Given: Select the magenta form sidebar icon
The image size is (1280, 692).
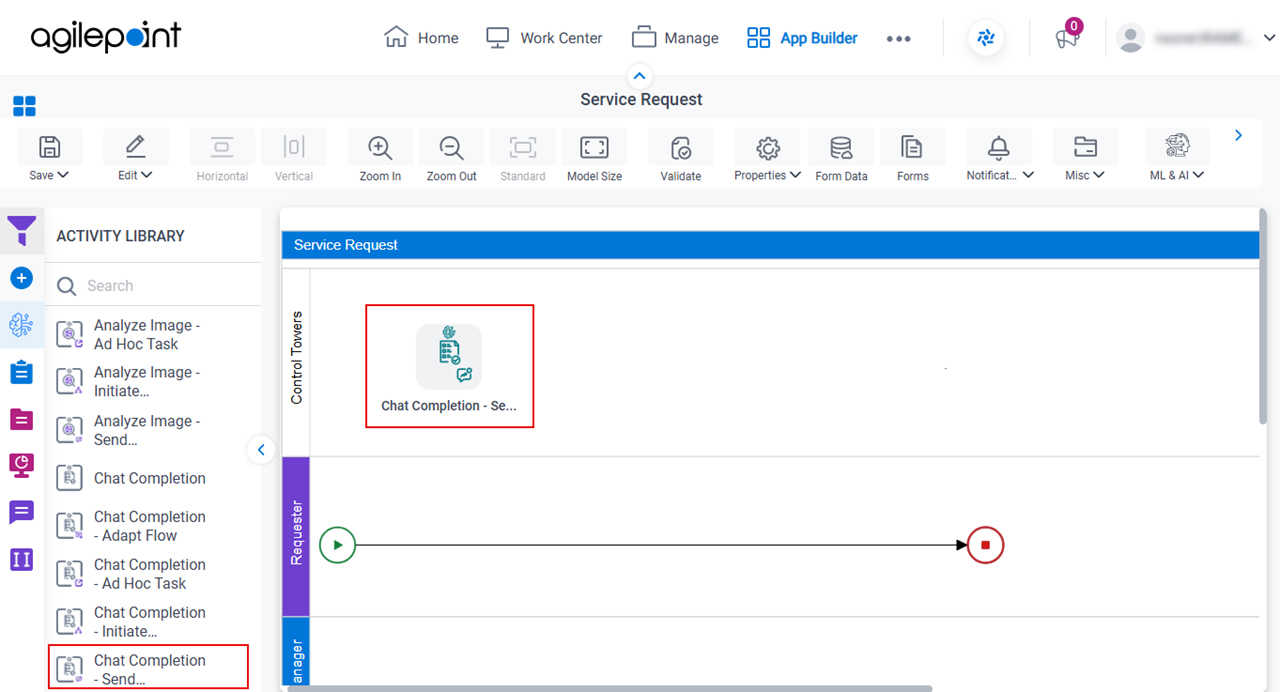Looking at the screenshot, I should 22,420.
